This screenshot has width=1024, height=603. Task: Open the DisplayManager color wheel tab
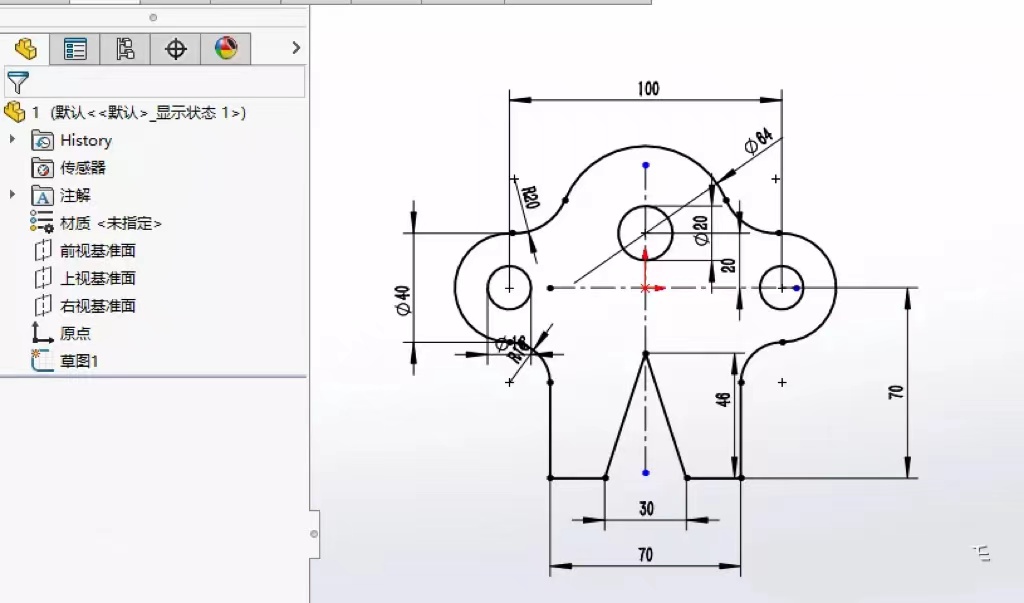point(226,48)
